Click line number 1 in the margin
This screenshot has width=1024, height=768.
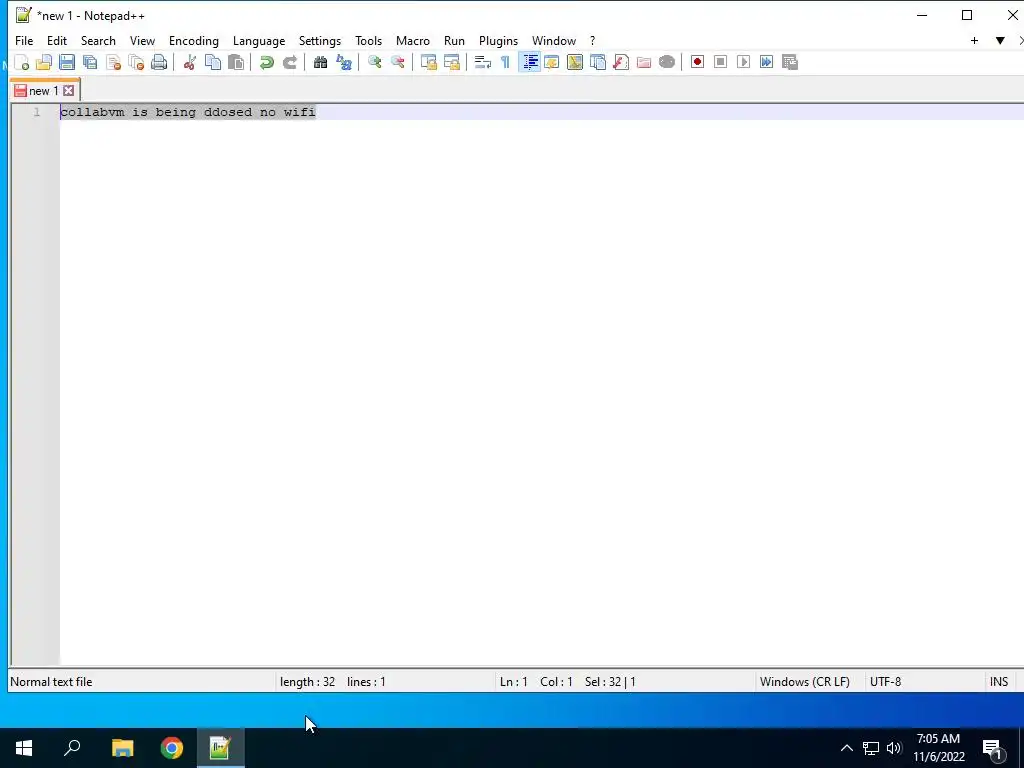coord(37,112)
